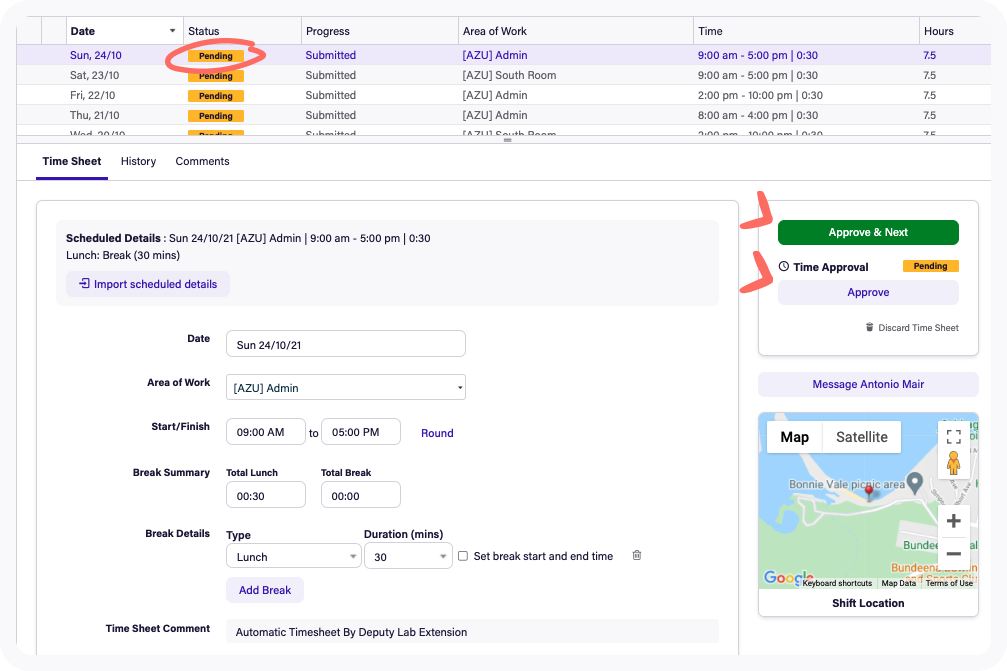This screenshot has width=1007, height=671.
Task: Click the Date field showing Sun 24/10/21
Action: click(x=346, y=344)
